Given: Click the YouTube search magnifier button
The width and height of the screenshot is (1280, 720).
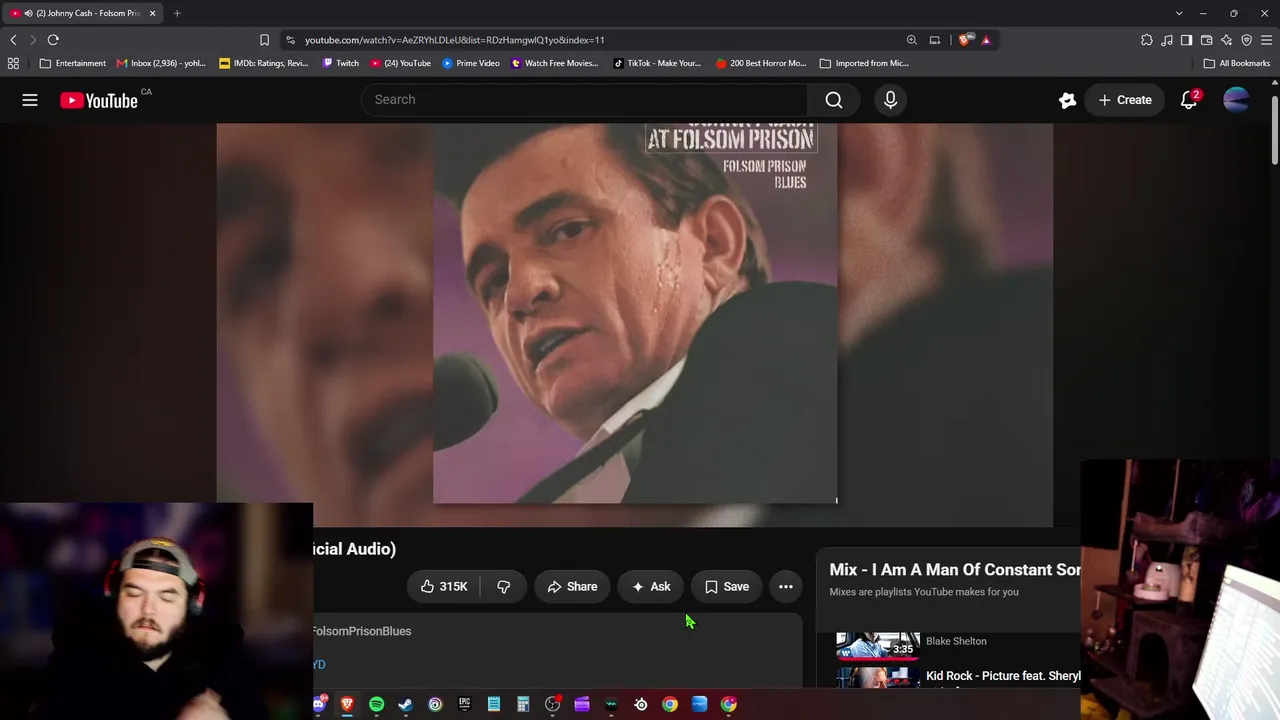Looking at the screenshot, I should [834, 100].
